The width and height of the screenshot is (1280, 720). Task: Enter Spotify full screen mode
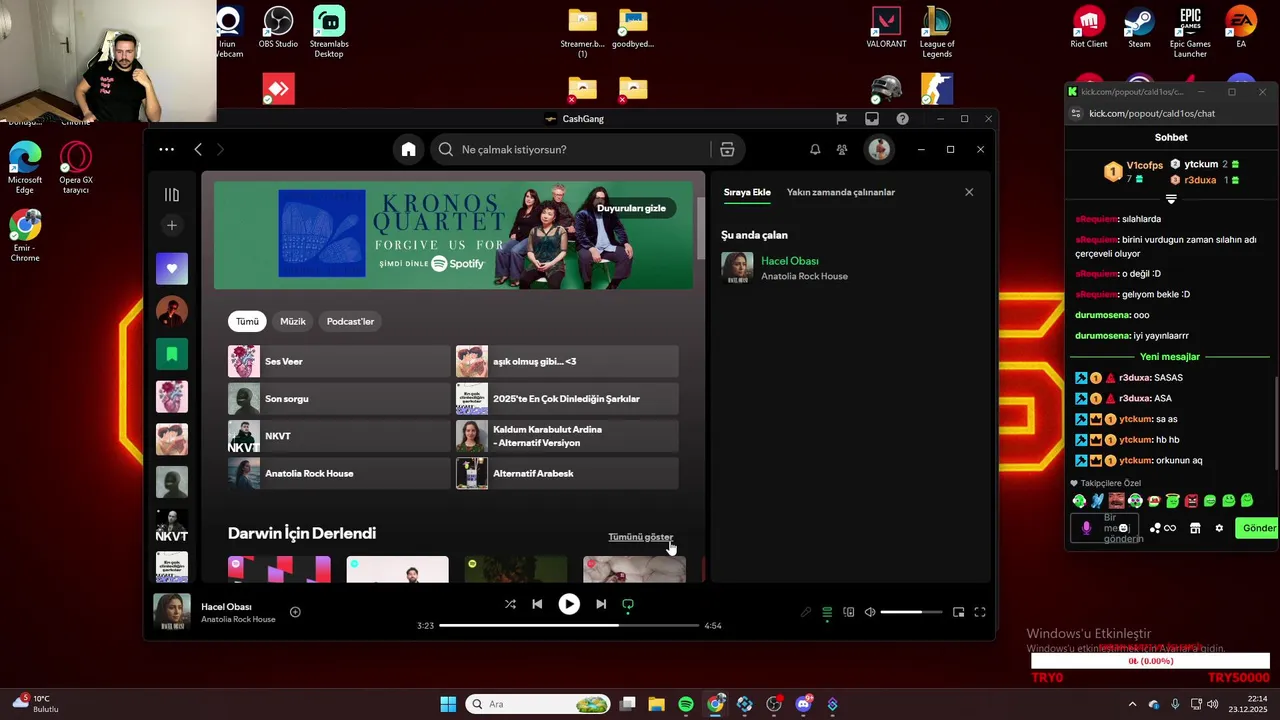coord(980,612)
